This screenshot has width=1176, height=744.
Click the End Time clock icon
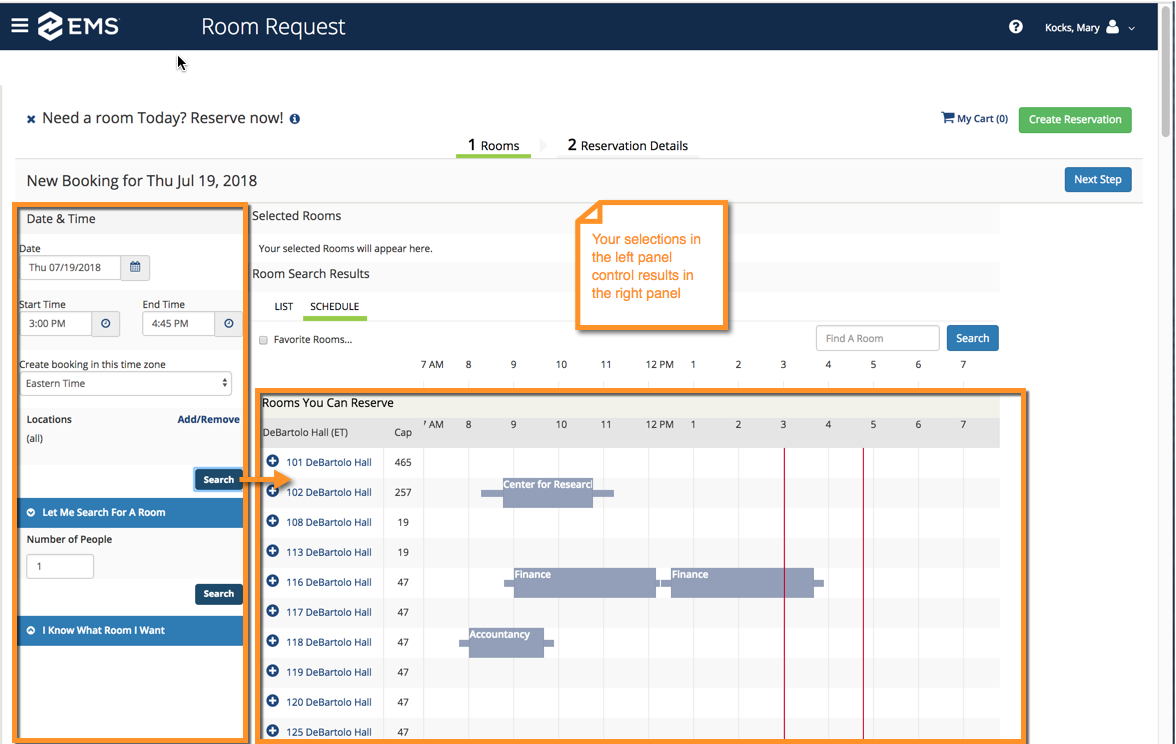pos(229,323)
